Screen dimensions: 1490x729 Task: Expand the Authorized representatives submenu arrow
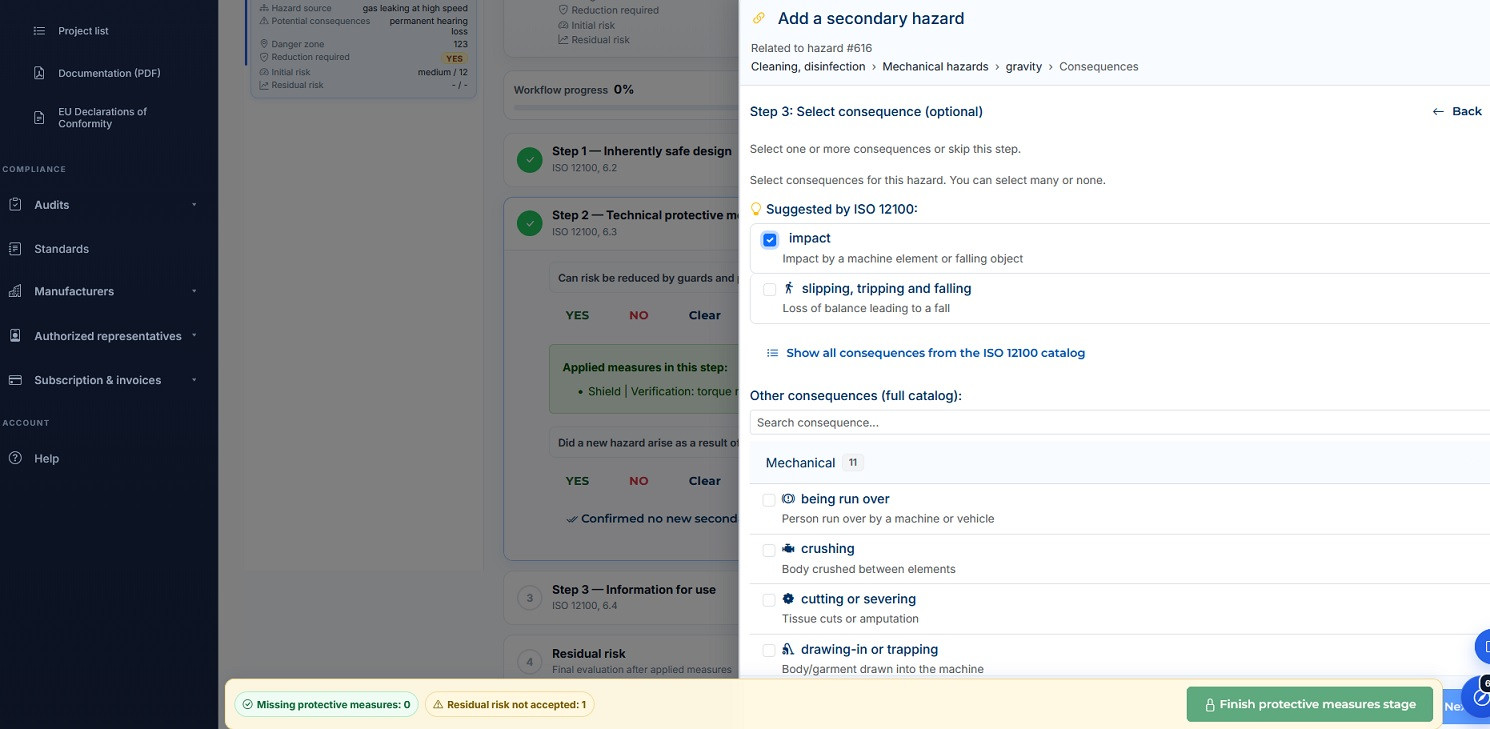[x=194, y=336]
